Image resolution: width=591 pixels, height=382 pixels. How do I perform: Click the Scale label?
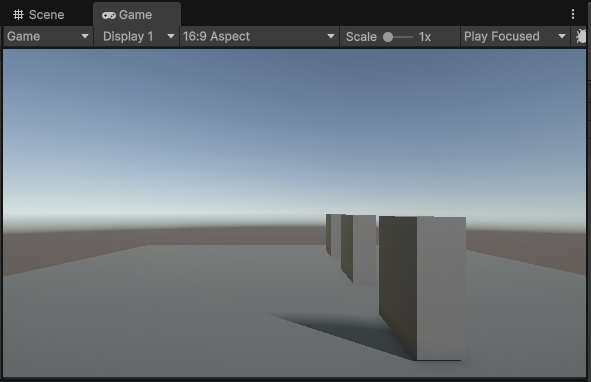tap(361, 37)
